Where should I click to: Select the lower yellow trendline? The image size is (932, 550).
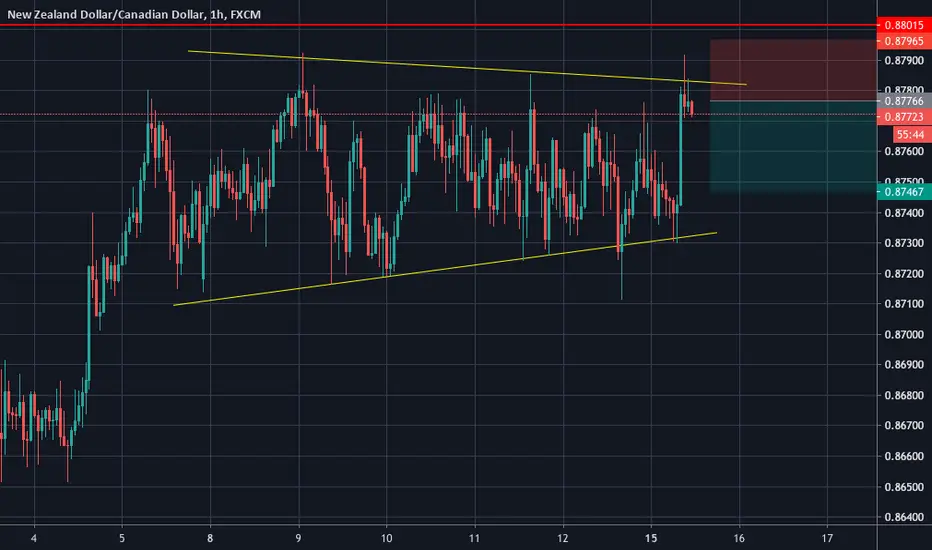(x=445, y=269)
